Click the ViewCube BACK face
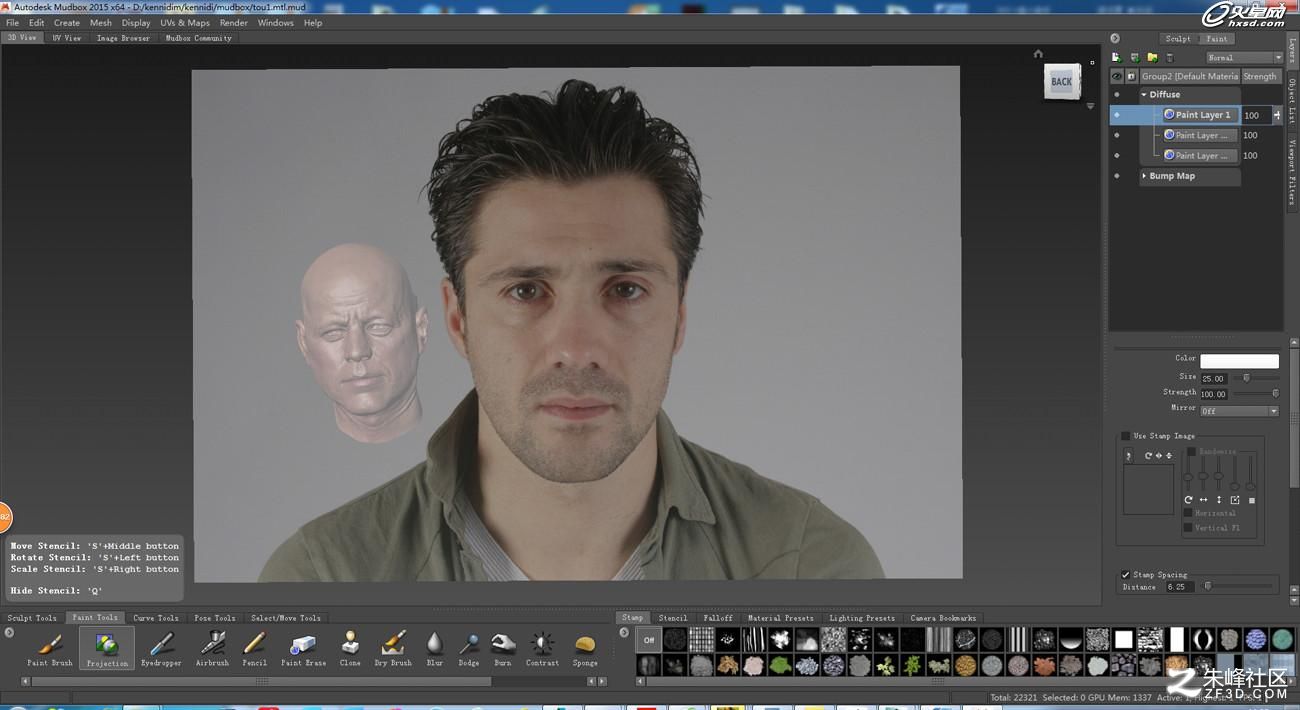The width and height of the screenshot is (1300, 710). click(x=1061, y=82)
